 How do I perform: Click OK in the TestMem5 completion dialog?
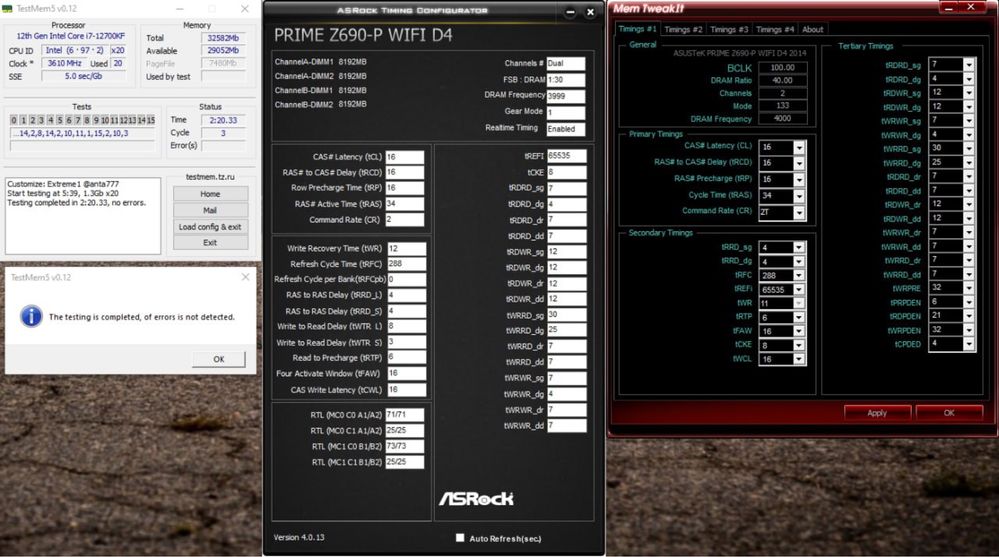point(219,359)
